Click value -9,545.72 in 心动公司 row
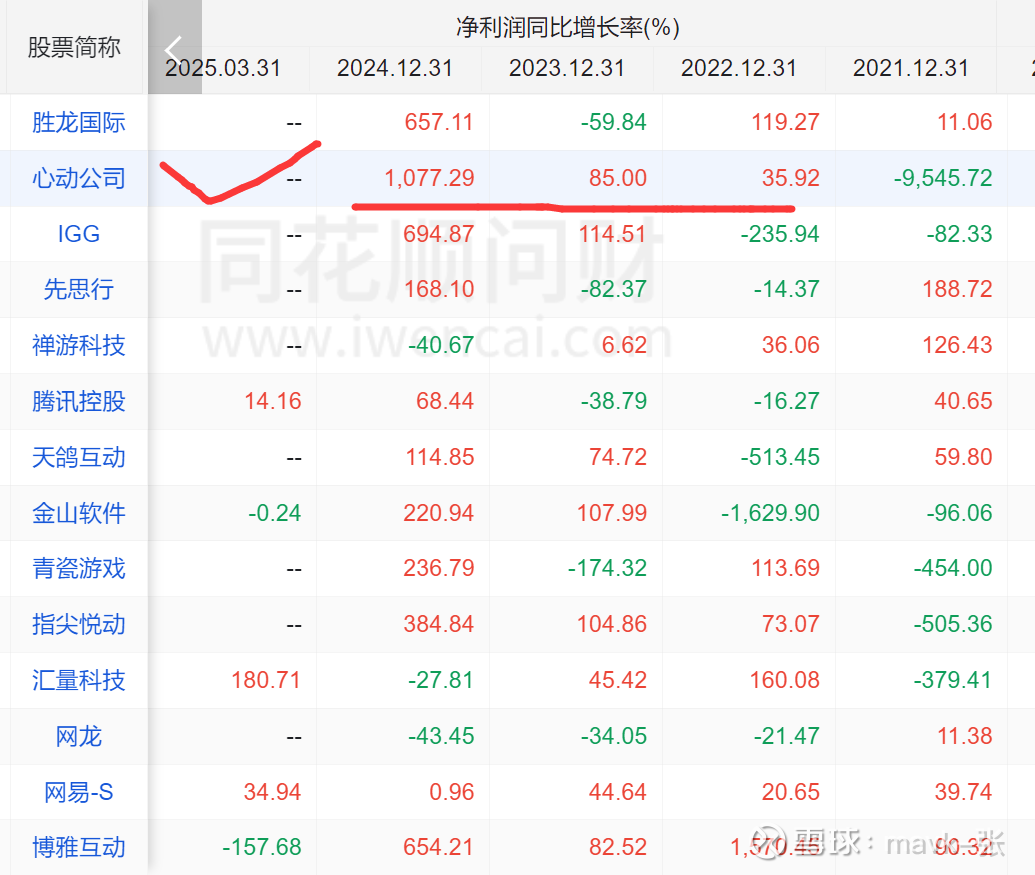The width and height of the screenshot is (1035, 875). [x=943, y=178]
